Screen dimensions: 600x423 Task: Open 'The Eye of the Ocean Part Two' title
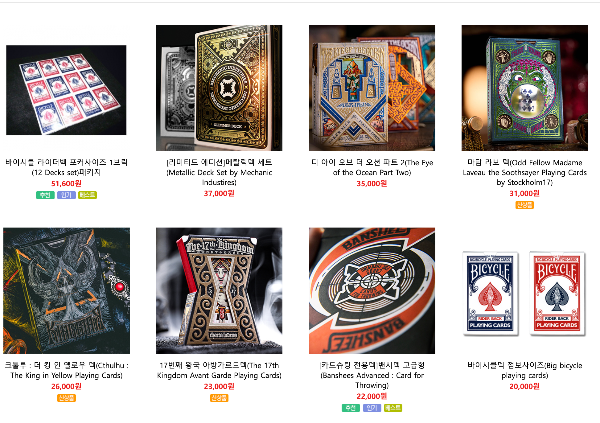[372, 167]
